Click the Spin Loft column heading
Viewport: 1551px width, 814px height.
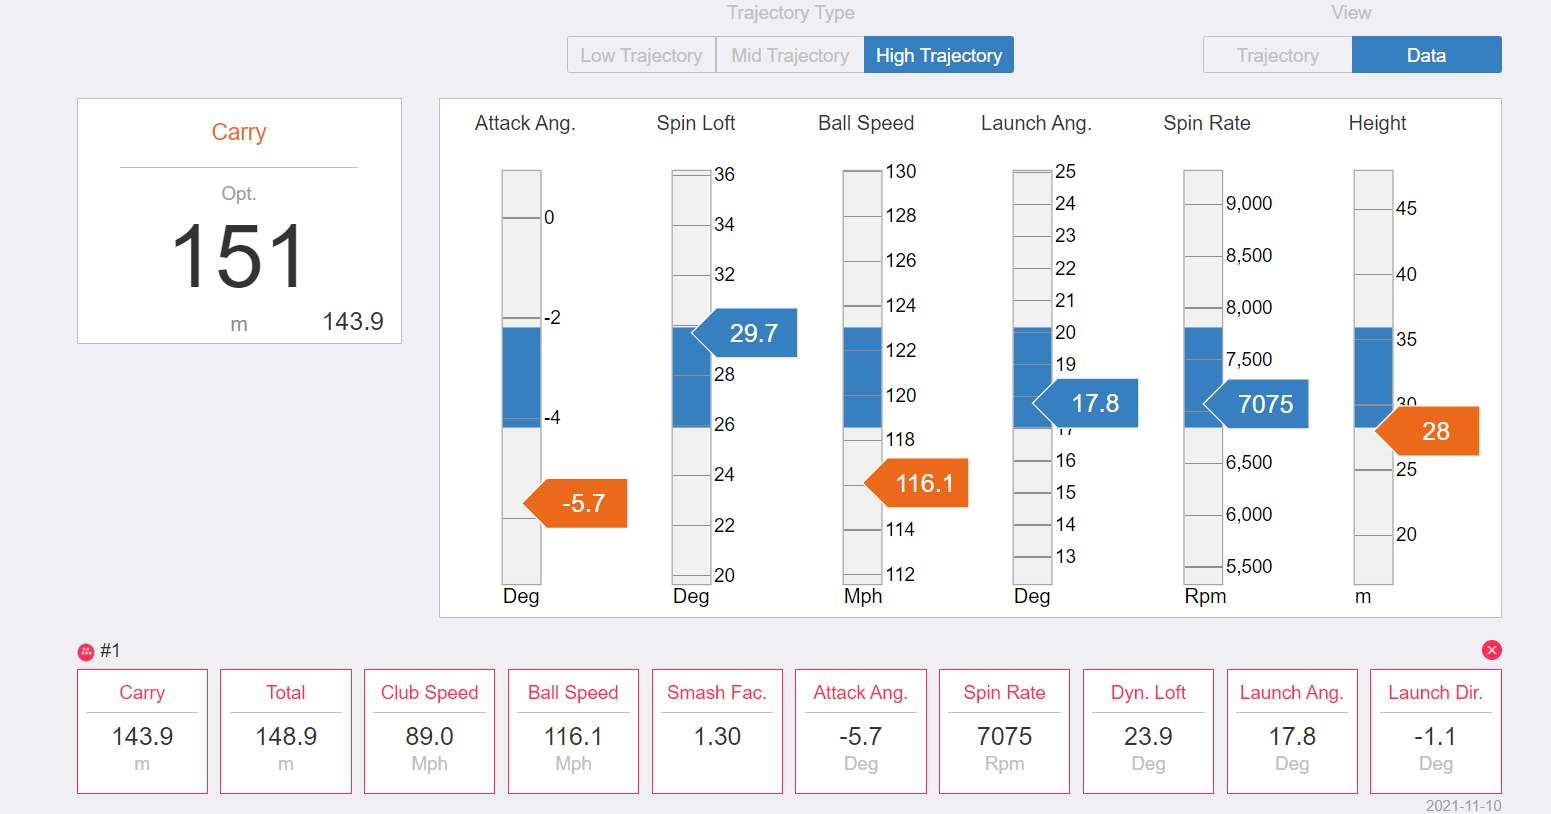[x=696, y=123]
